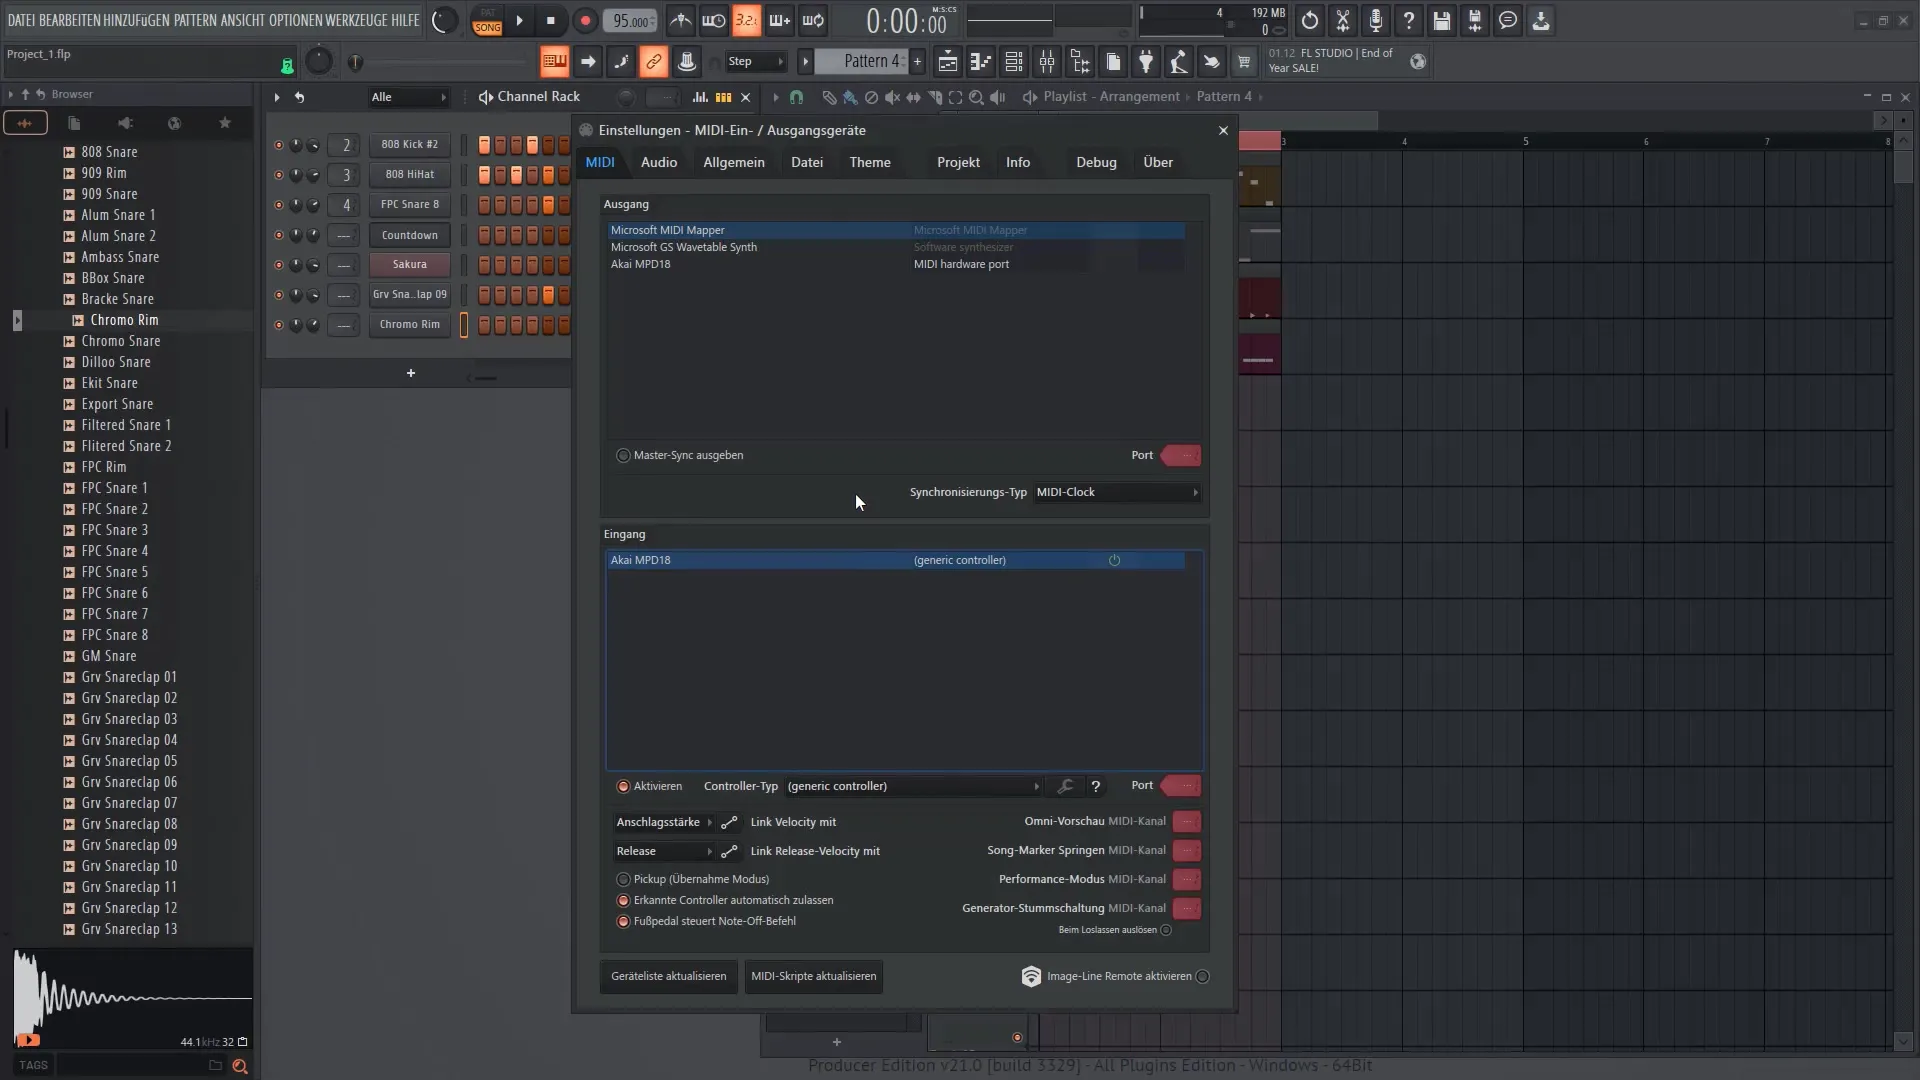
Task: Open the WERKZEUGE menu
Action: pos(356,20)
